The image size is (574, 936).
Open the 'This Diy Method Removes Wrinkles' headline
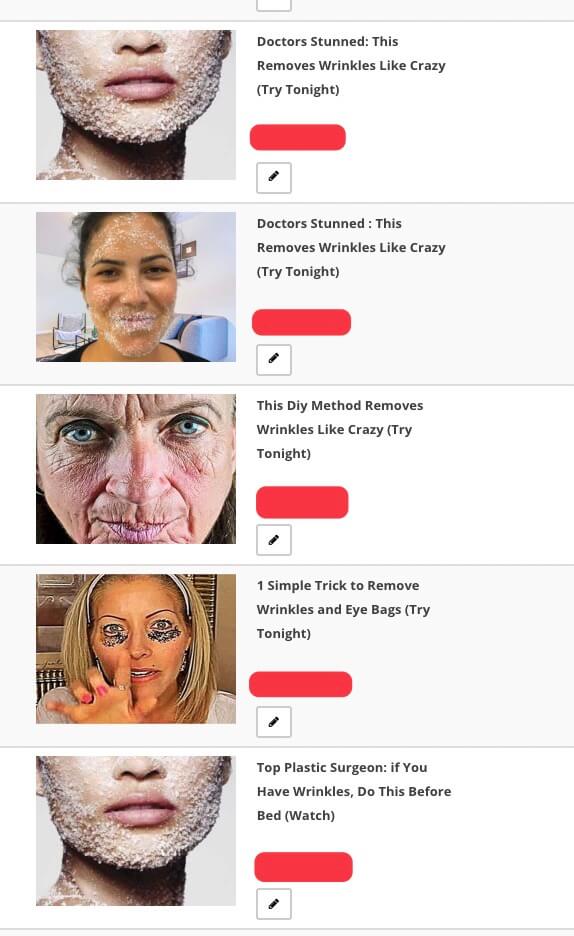pyautogui.click(x=340, y=429)
